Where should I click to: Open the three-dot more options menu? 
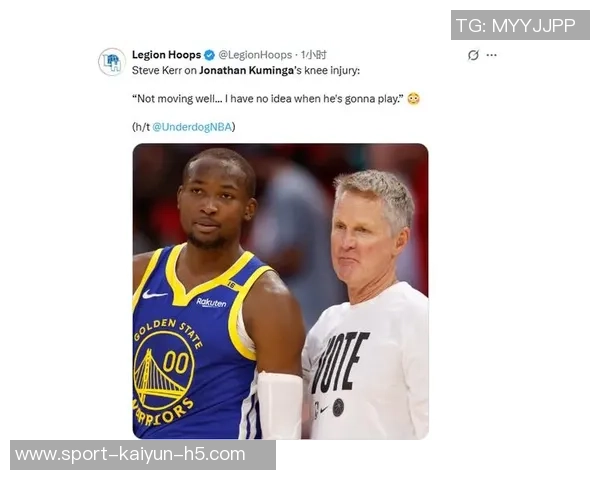(x=491, y=55)
